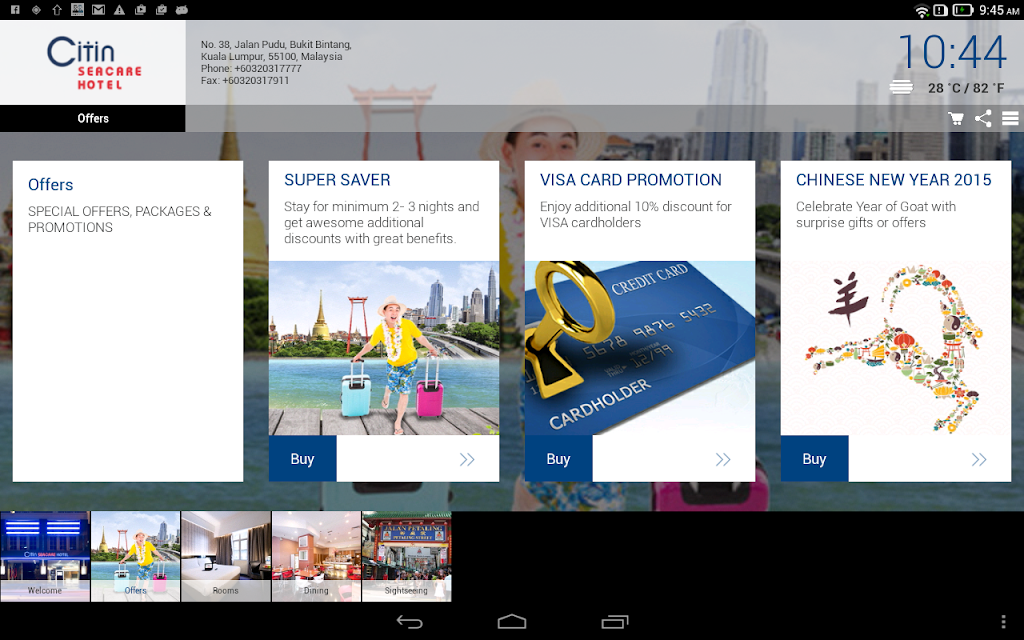The height and width of the screenshot is (640, 1024).
Task: Open the hamburger menu icon
Action: pos(1010,118)
